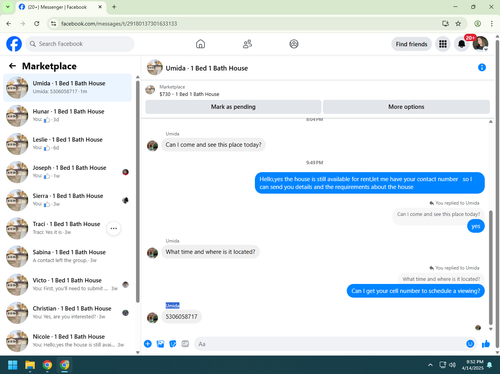
Task: Click the 'Can I get your cell number' message
Action: pos(416,291)
